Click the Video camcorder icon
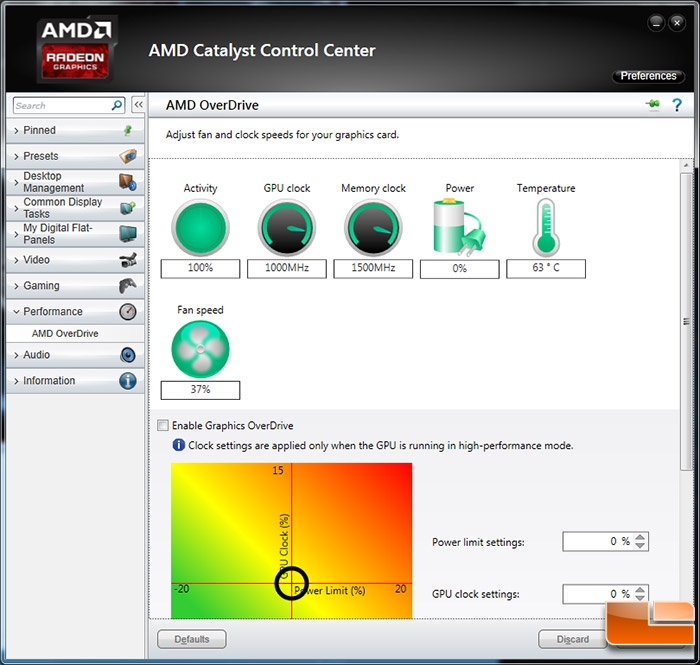This screenshot has width=700, height=665. click(x=128, y=260)
